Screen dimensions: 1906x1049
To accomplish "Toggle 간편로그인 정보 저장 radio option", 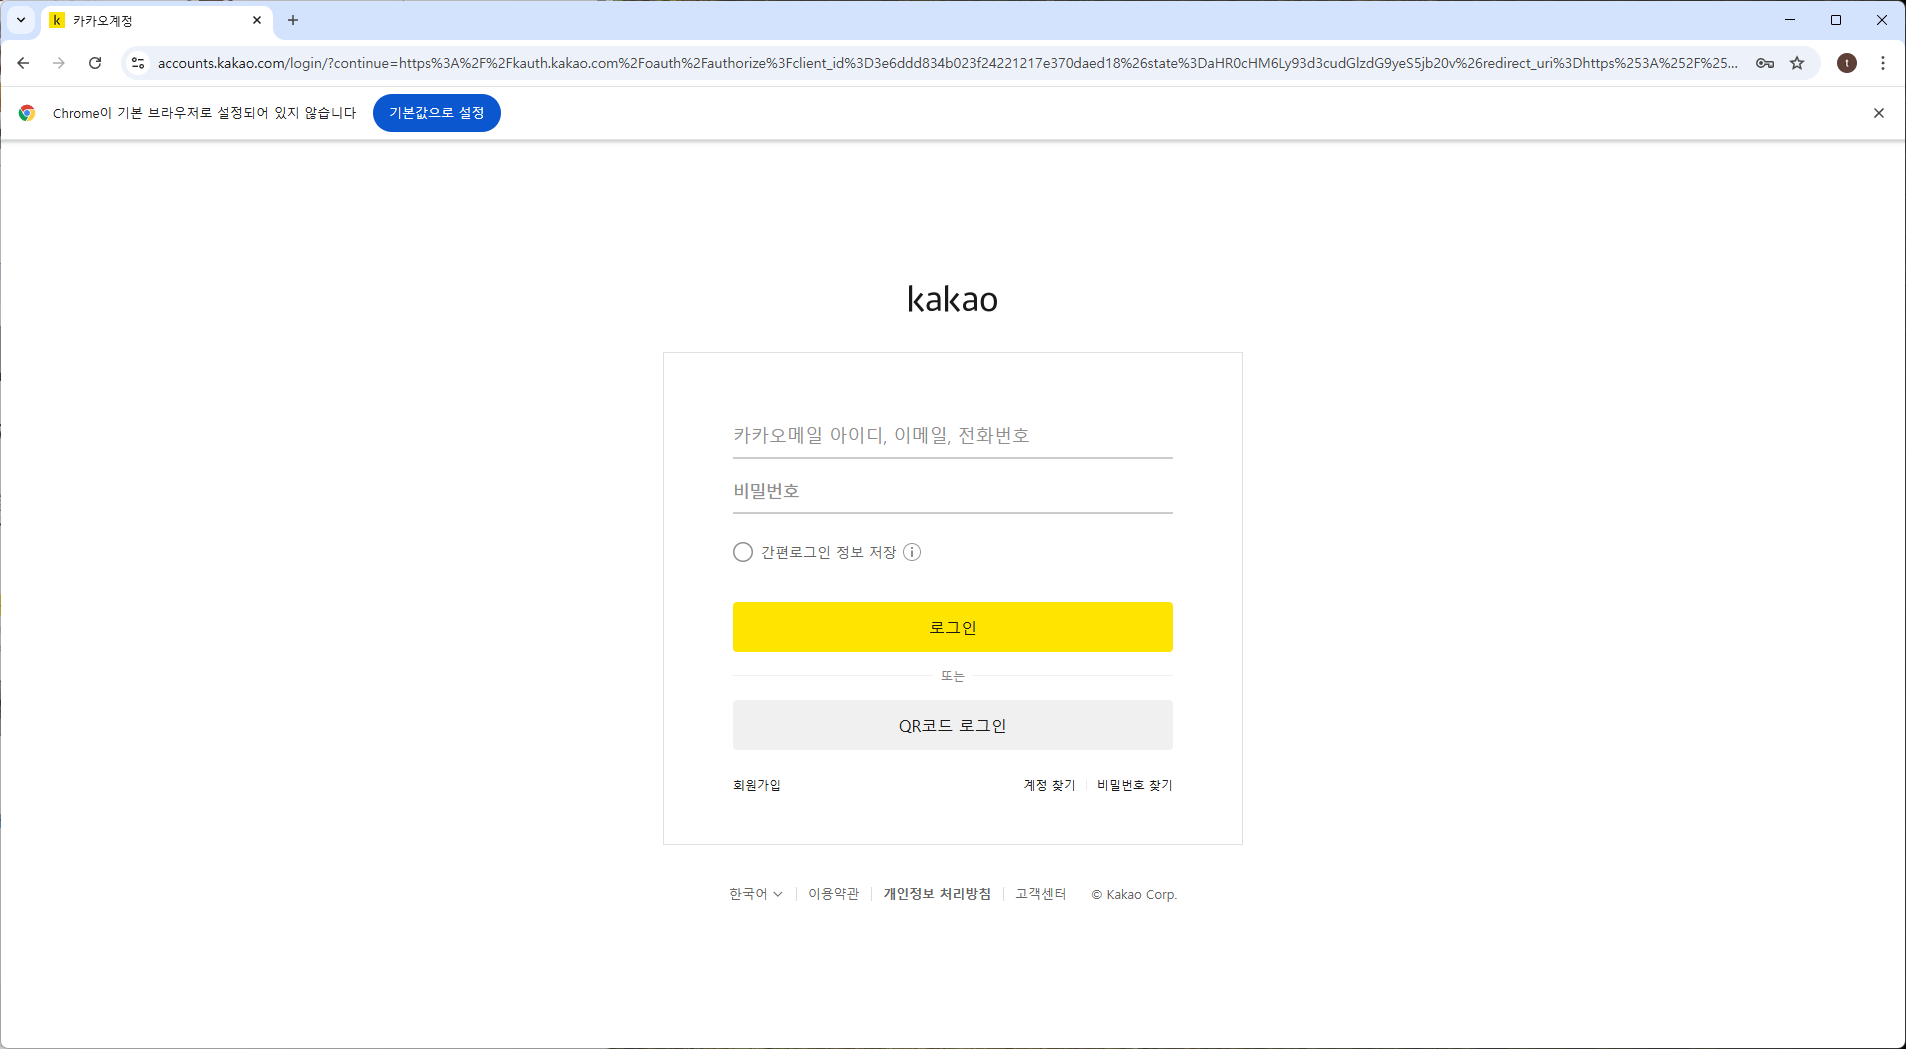I will click(743, 552).
